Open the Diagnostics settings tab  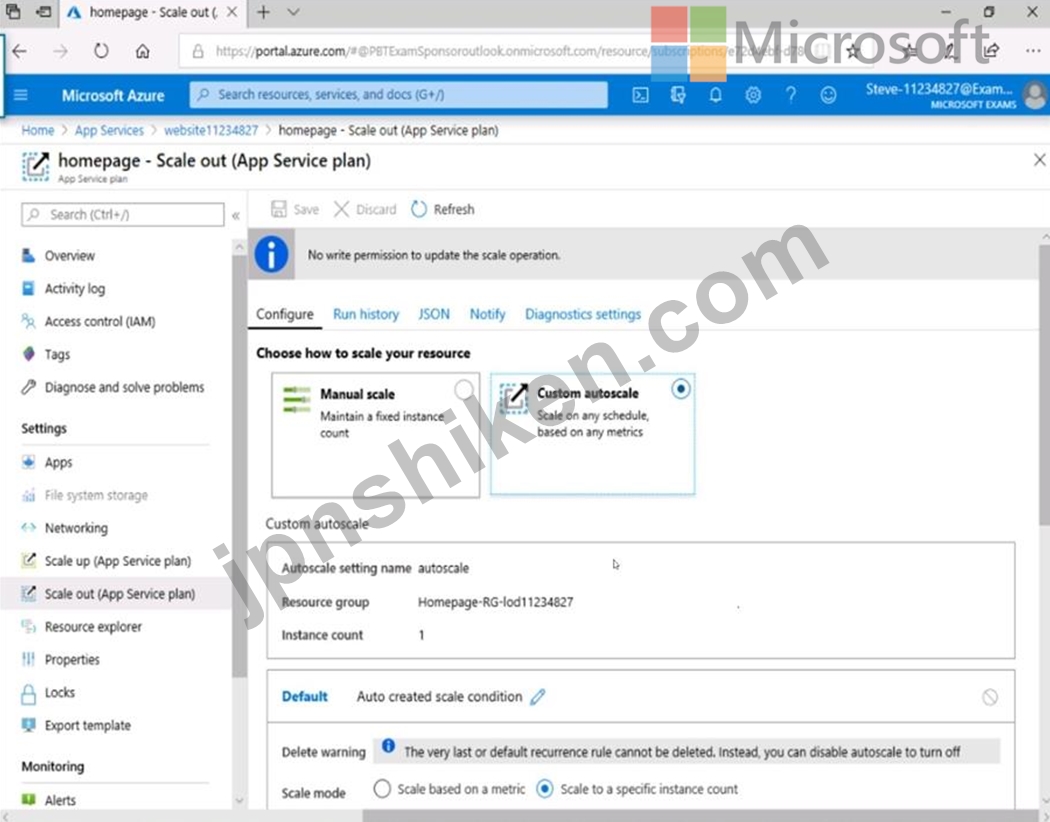pos(583,314)
